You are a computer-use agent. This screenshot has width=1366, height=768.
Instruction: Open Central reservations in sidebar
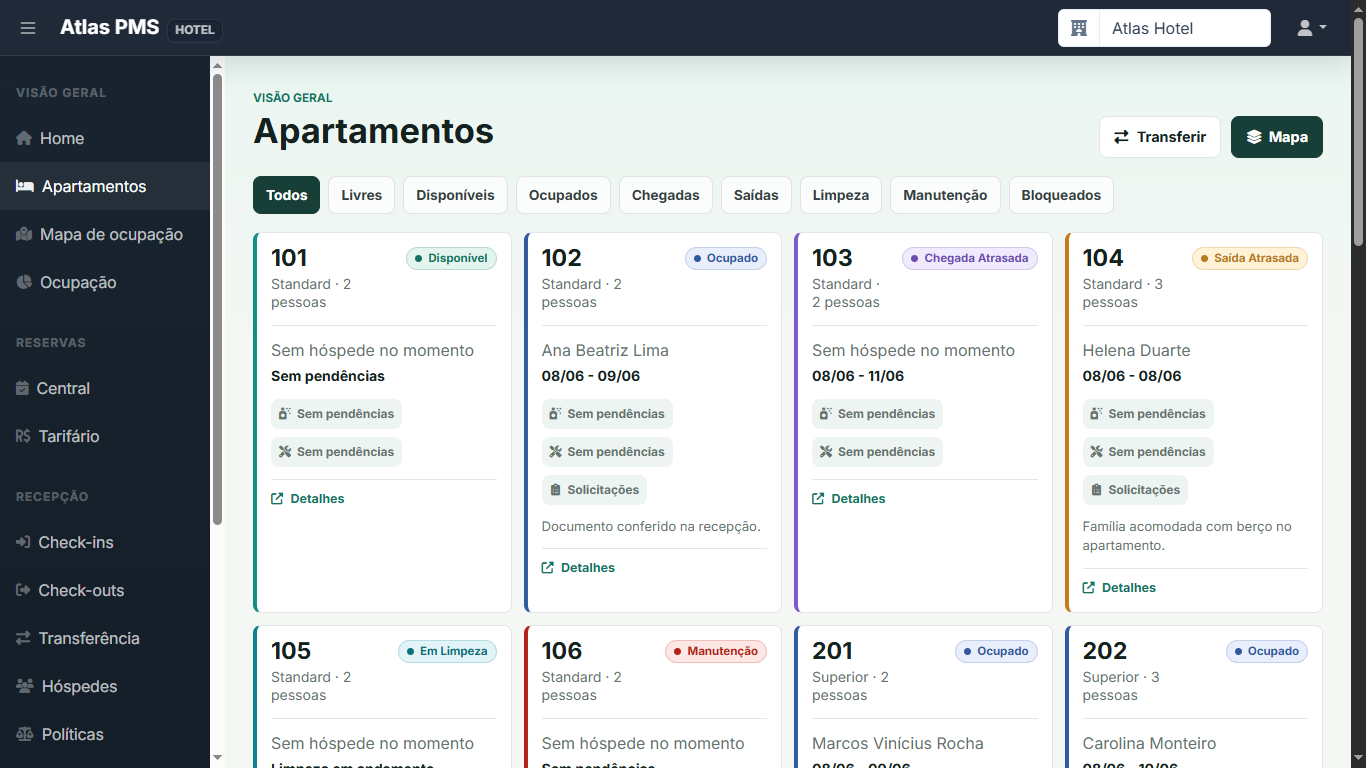click(105, 388)
